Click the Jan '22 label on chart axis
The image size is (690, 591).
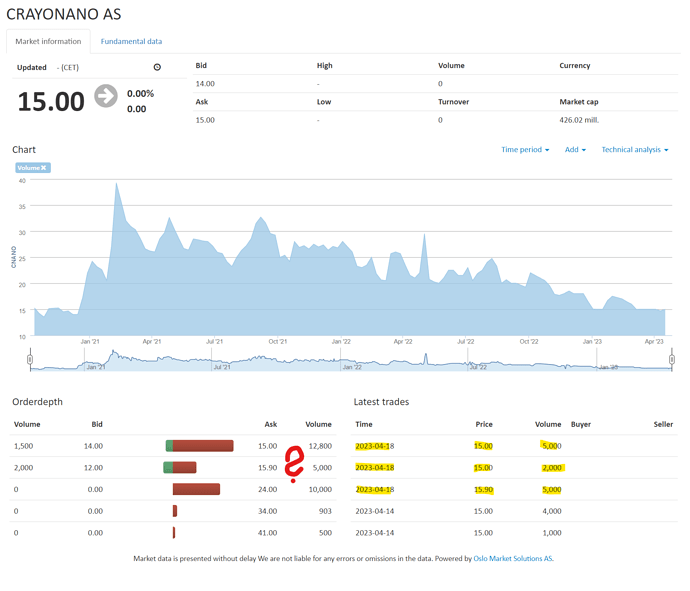341,341
